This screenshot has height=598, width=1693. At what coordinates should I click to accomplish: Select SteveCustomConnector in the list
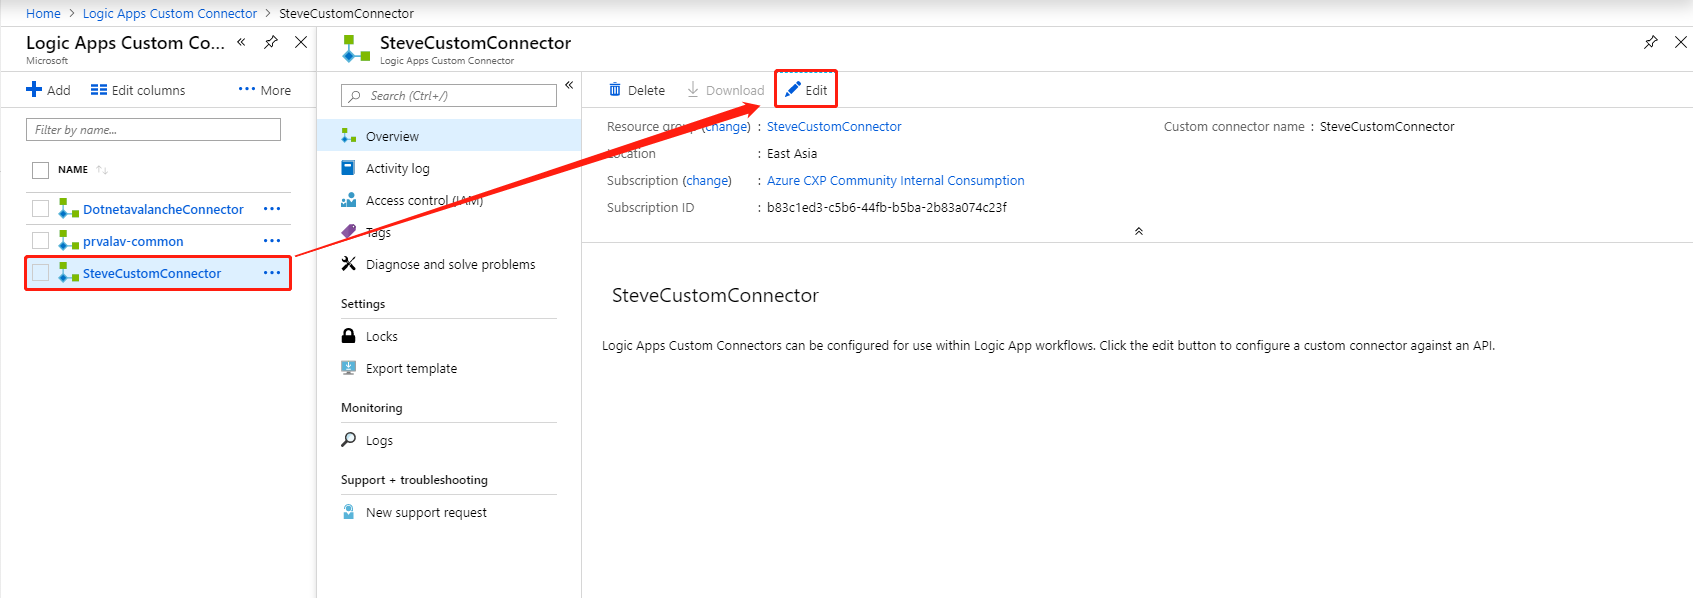click(152, 273)
